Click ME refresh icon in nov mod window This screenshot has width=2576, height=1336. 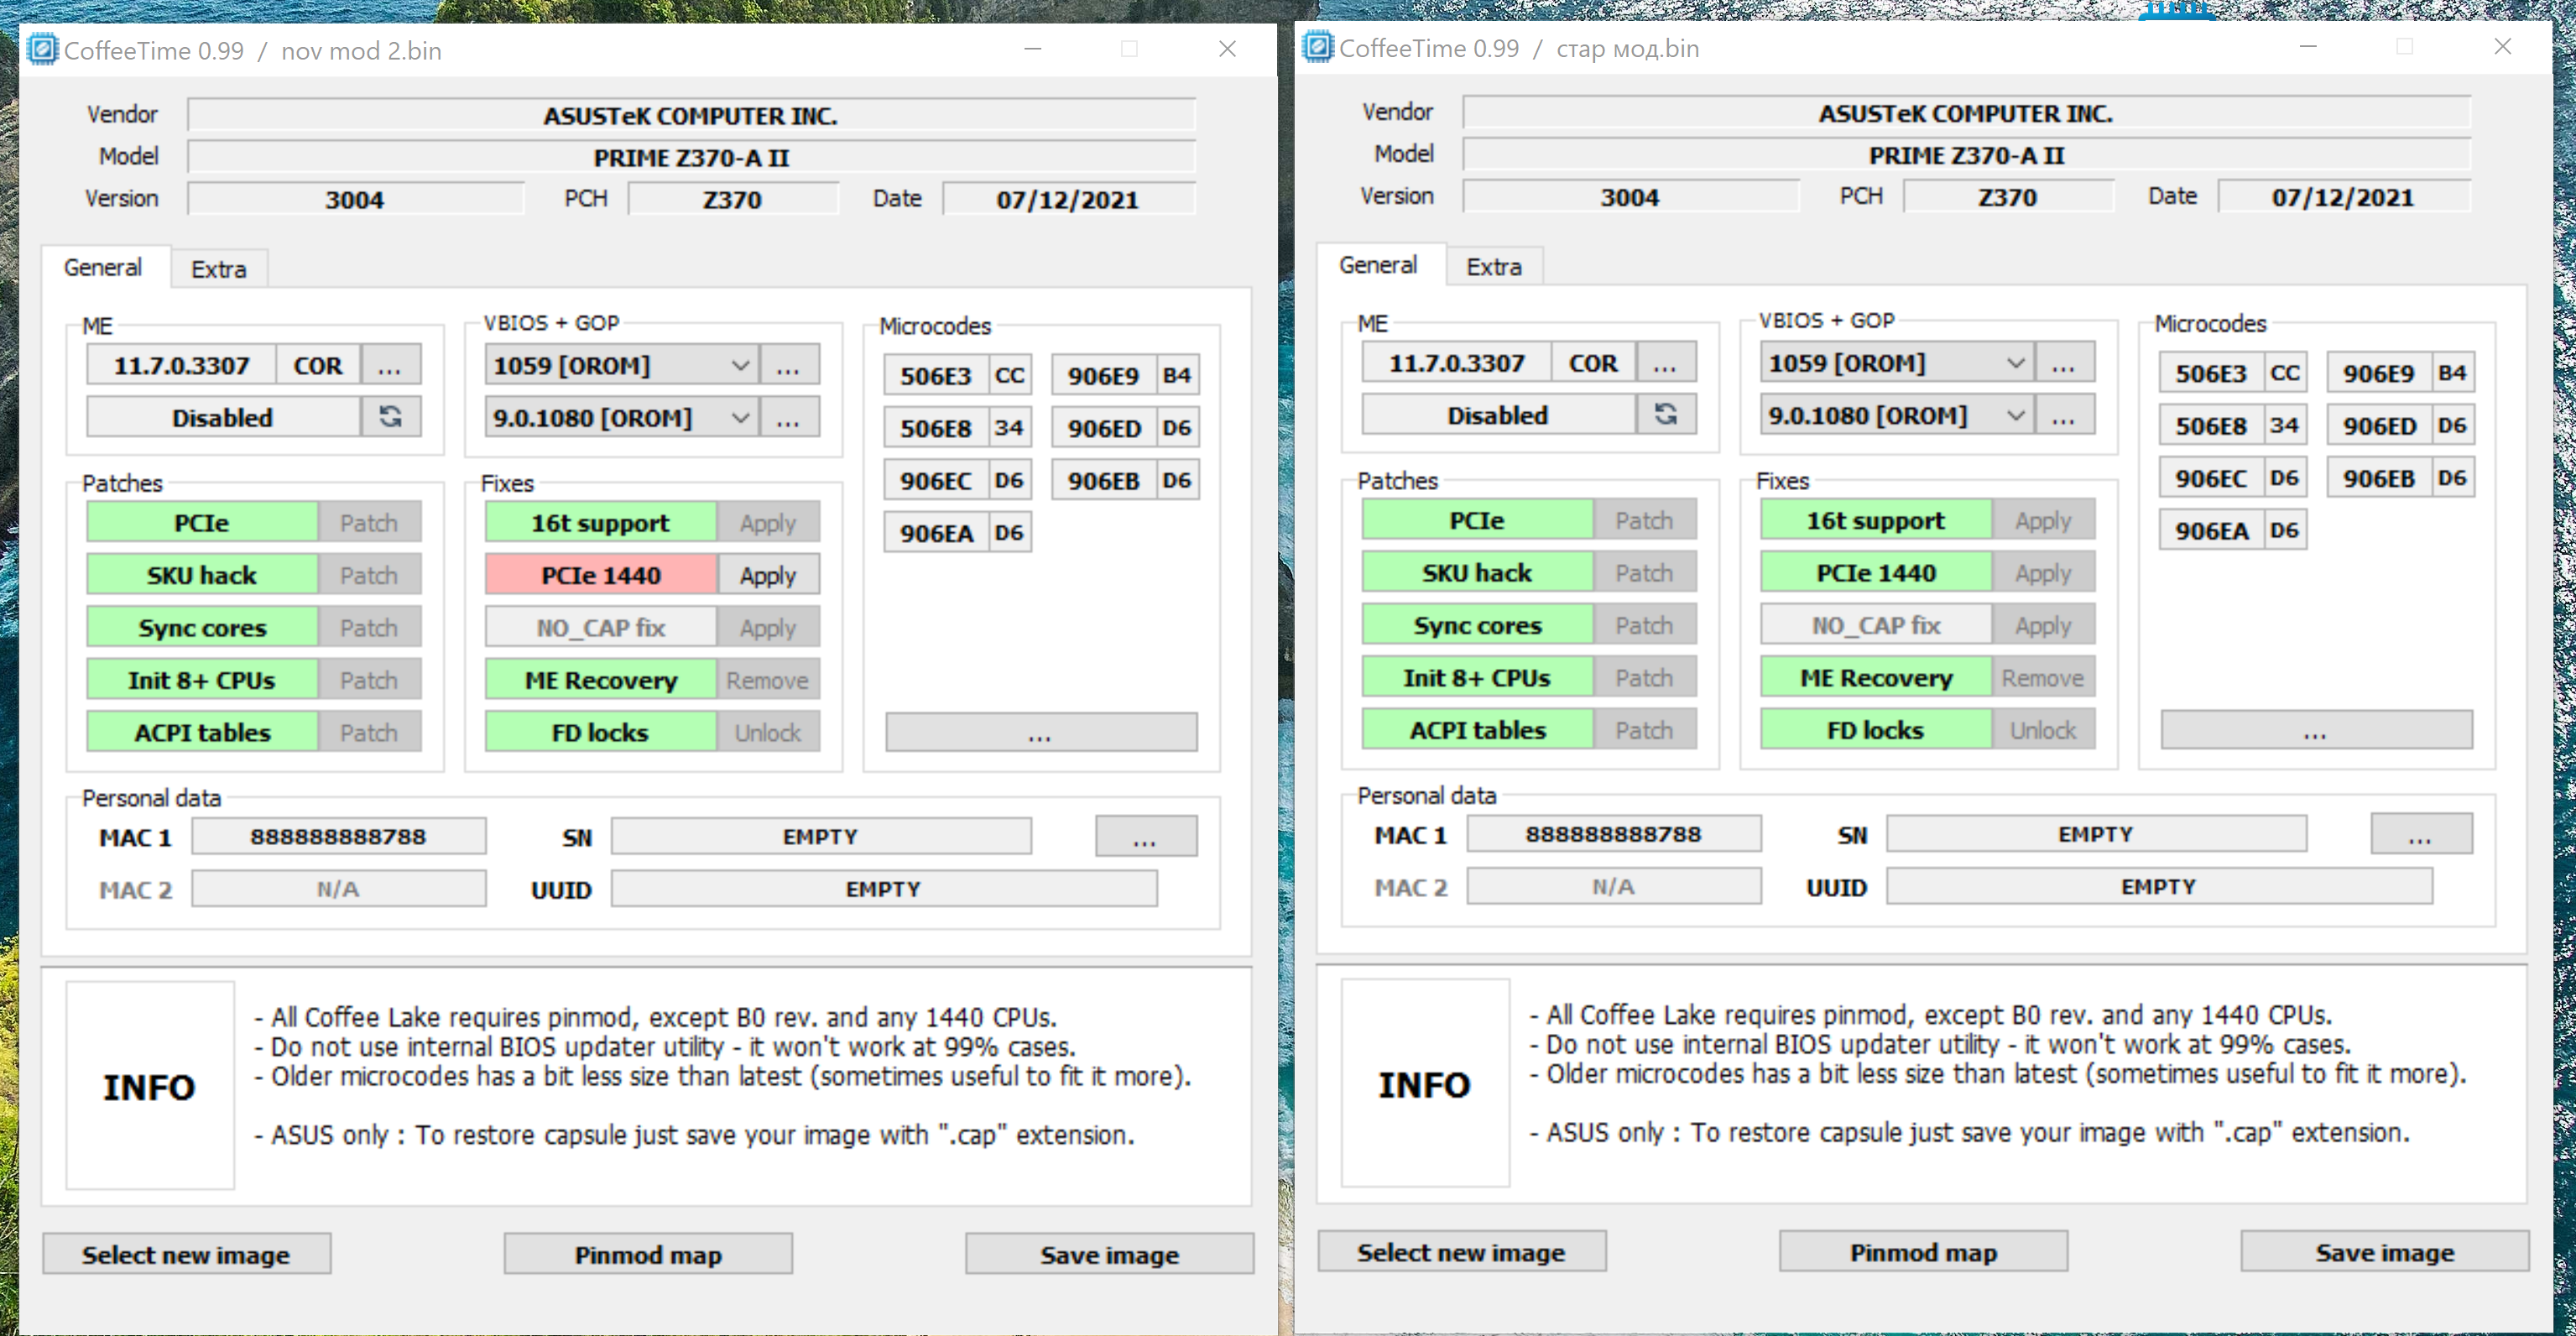(x=390, y=417)
